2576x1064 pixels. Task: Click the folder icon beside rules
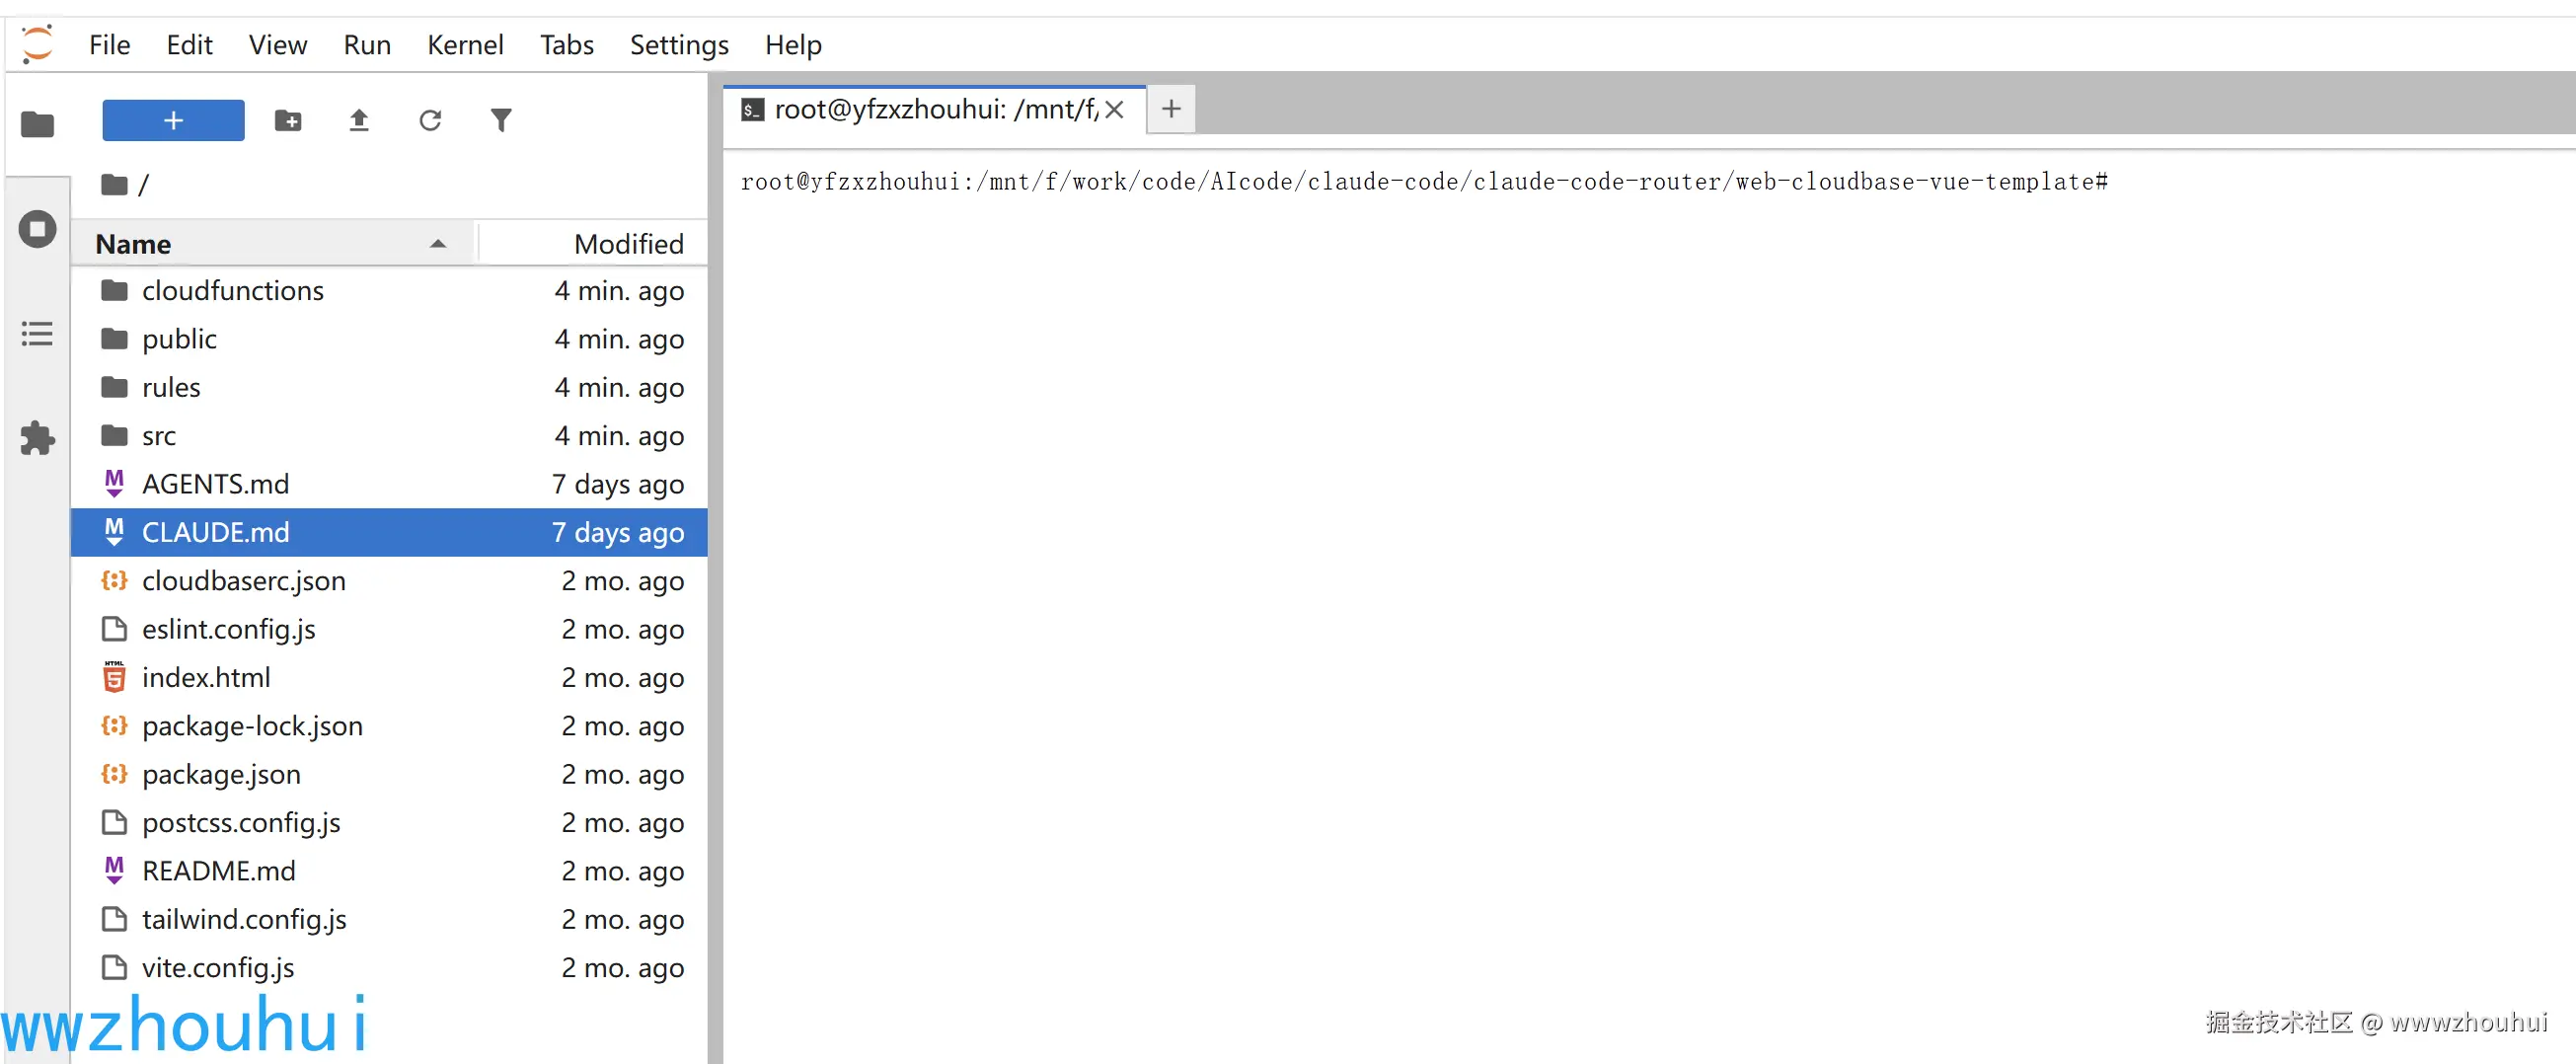pos(114,387)
